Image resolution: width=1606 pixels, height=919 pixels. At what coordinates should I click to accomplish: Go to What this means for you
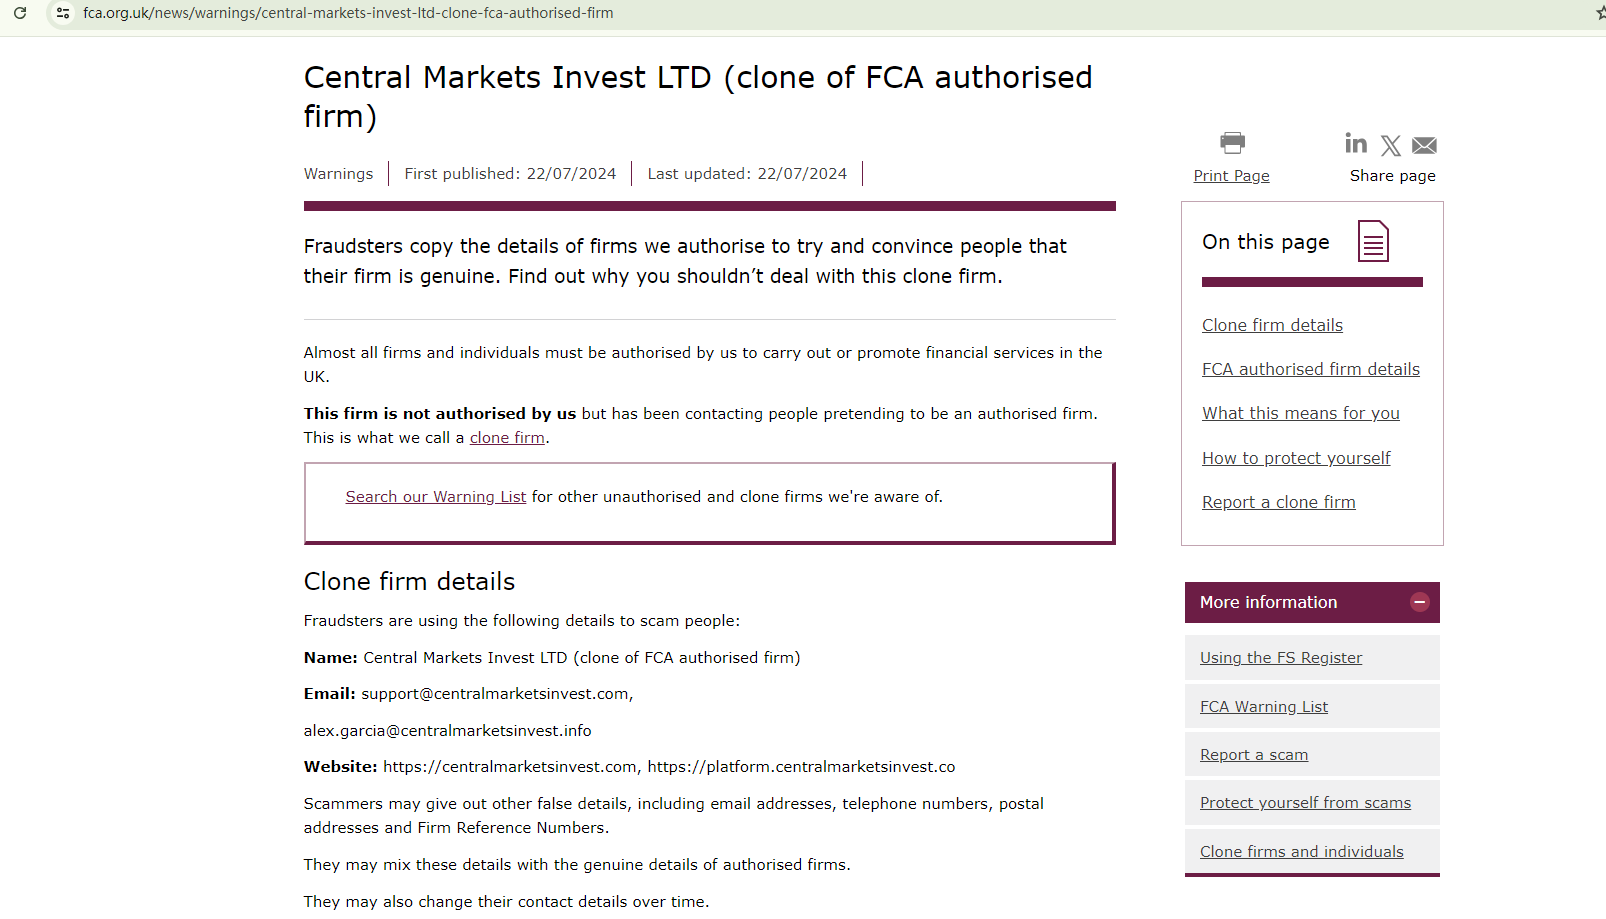(1300, 413)
